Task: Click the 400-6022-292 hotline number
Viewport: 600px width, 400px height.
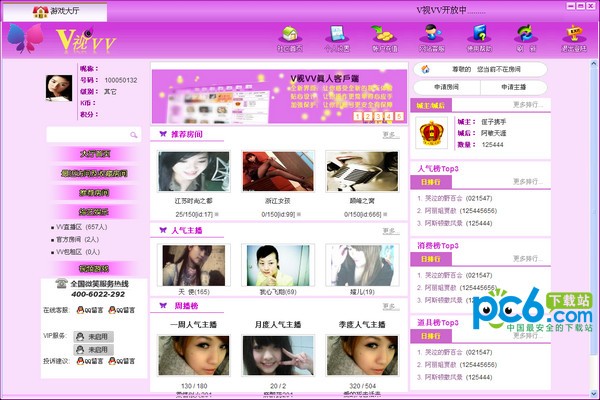Action: point(98,294)
